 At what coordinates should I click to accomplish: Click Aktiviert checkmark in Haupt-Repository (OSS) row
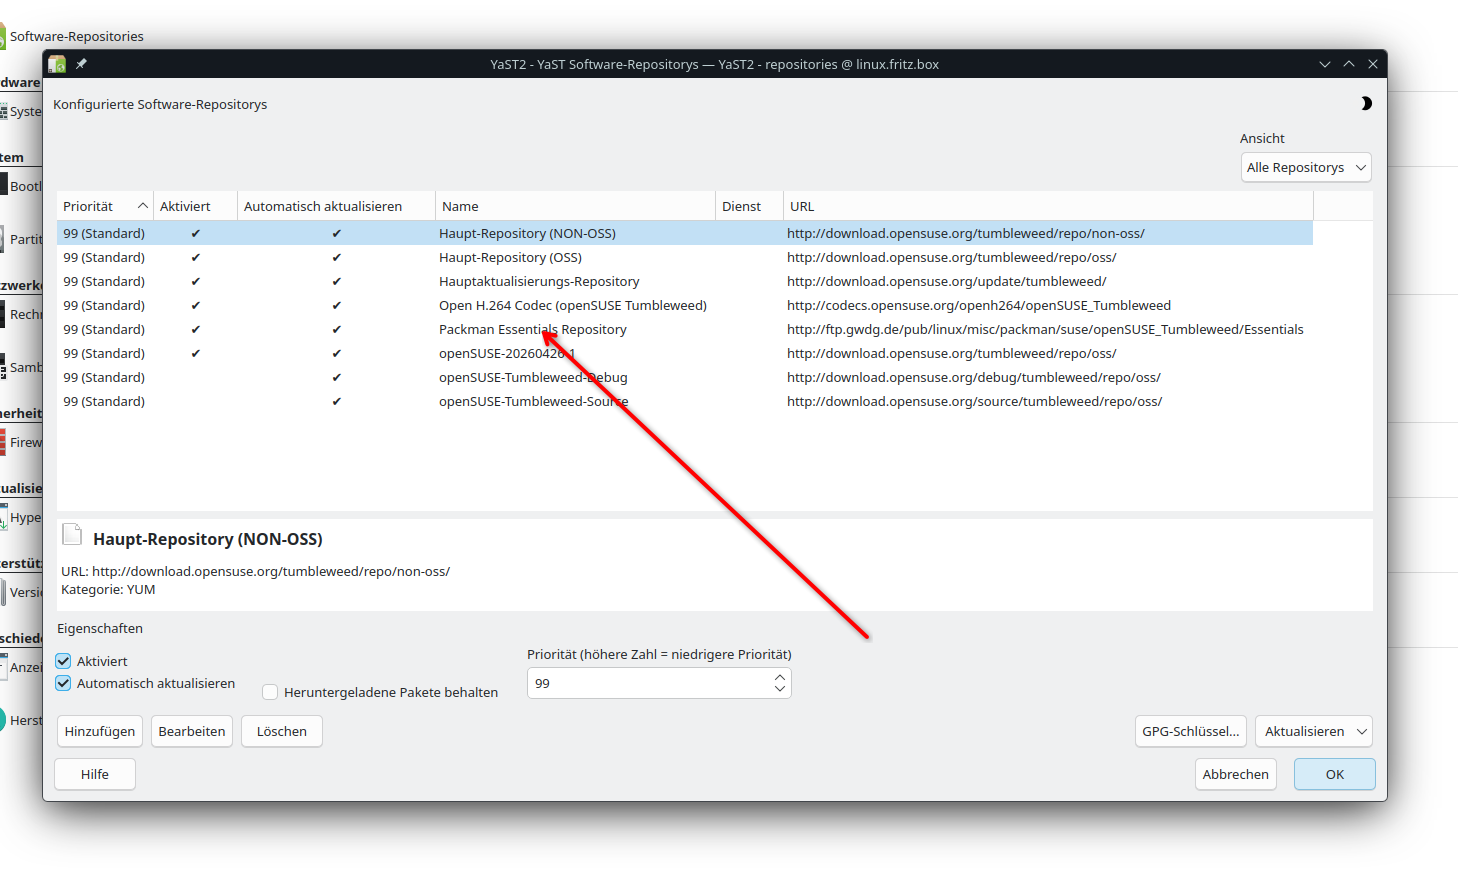(196, 257)
